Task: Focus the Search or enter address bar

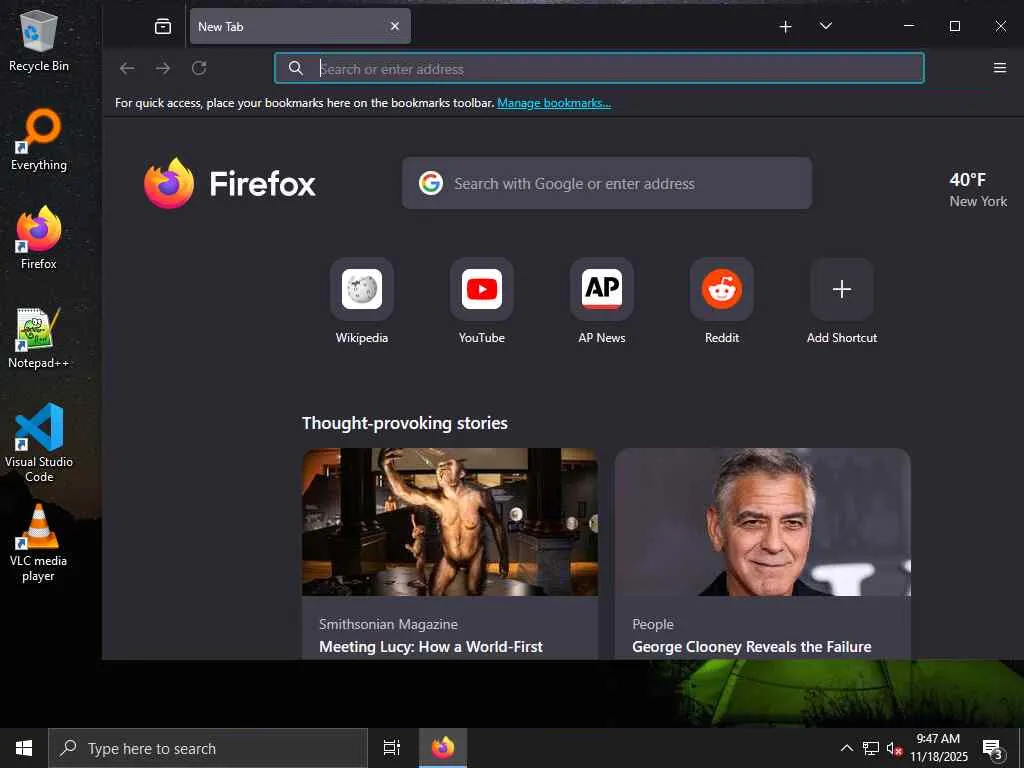Action: 599,68
